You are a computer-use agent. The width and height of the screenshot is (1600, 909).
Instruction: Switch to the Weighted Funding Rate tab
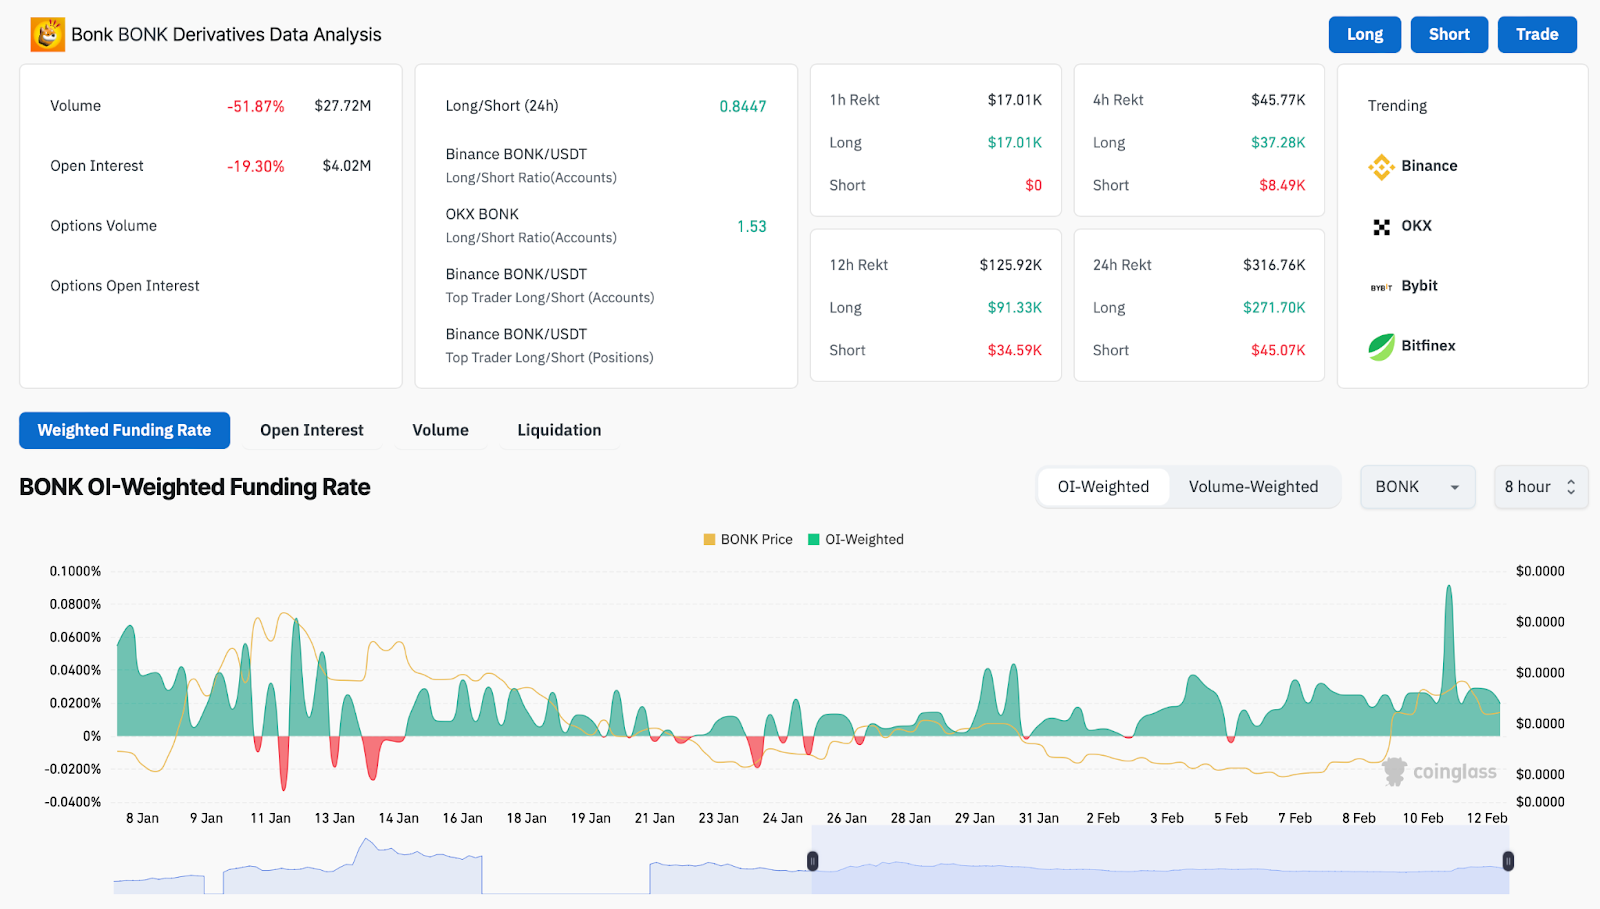[x=124, y=430]
